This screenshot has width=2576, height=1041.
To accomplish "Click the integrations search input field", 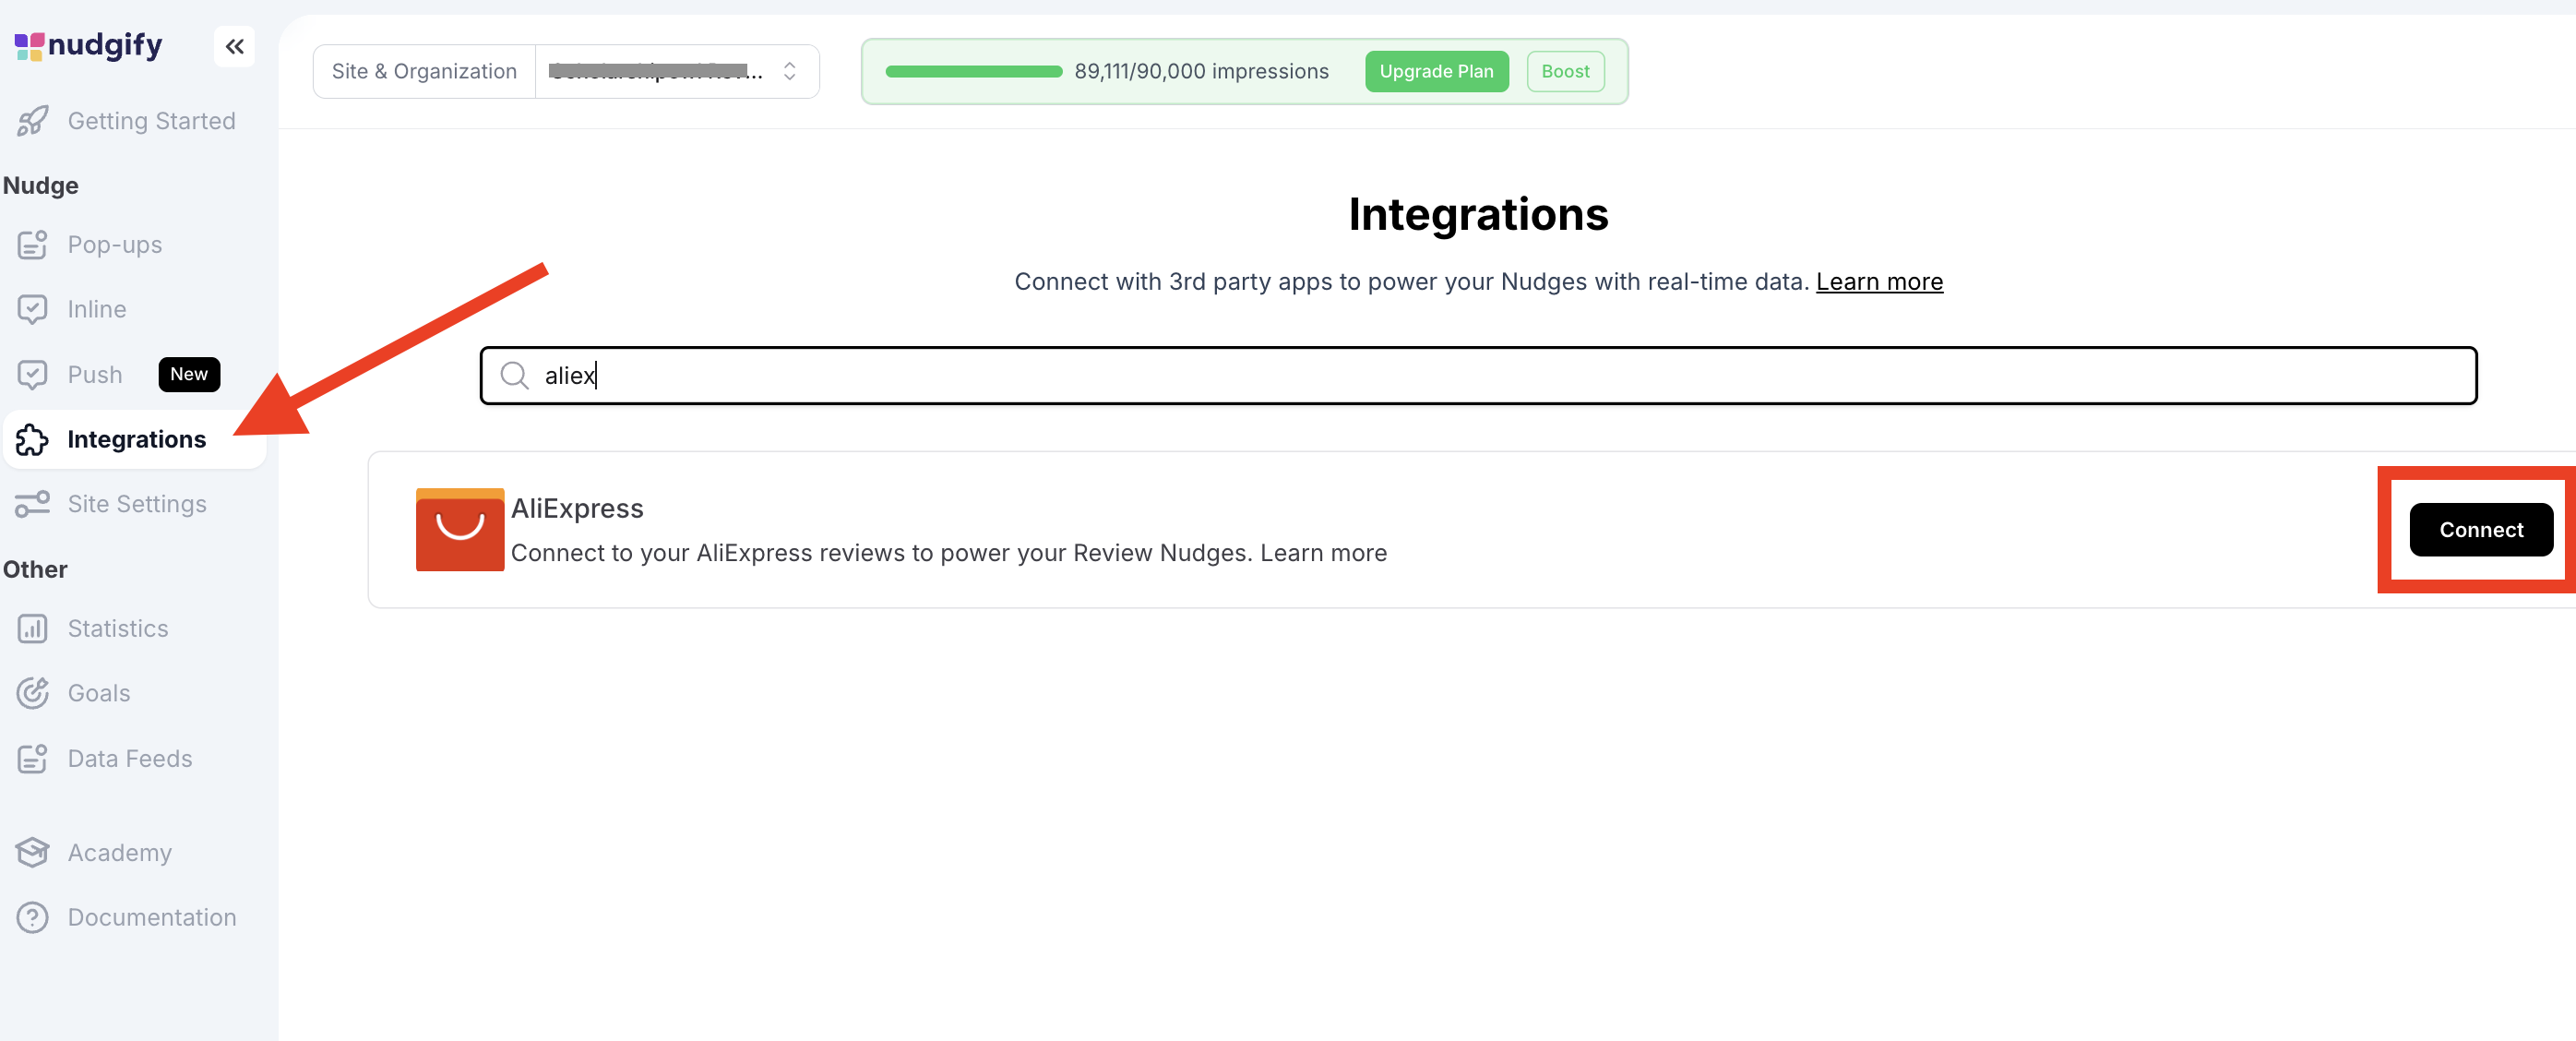I will [1478, 376].
